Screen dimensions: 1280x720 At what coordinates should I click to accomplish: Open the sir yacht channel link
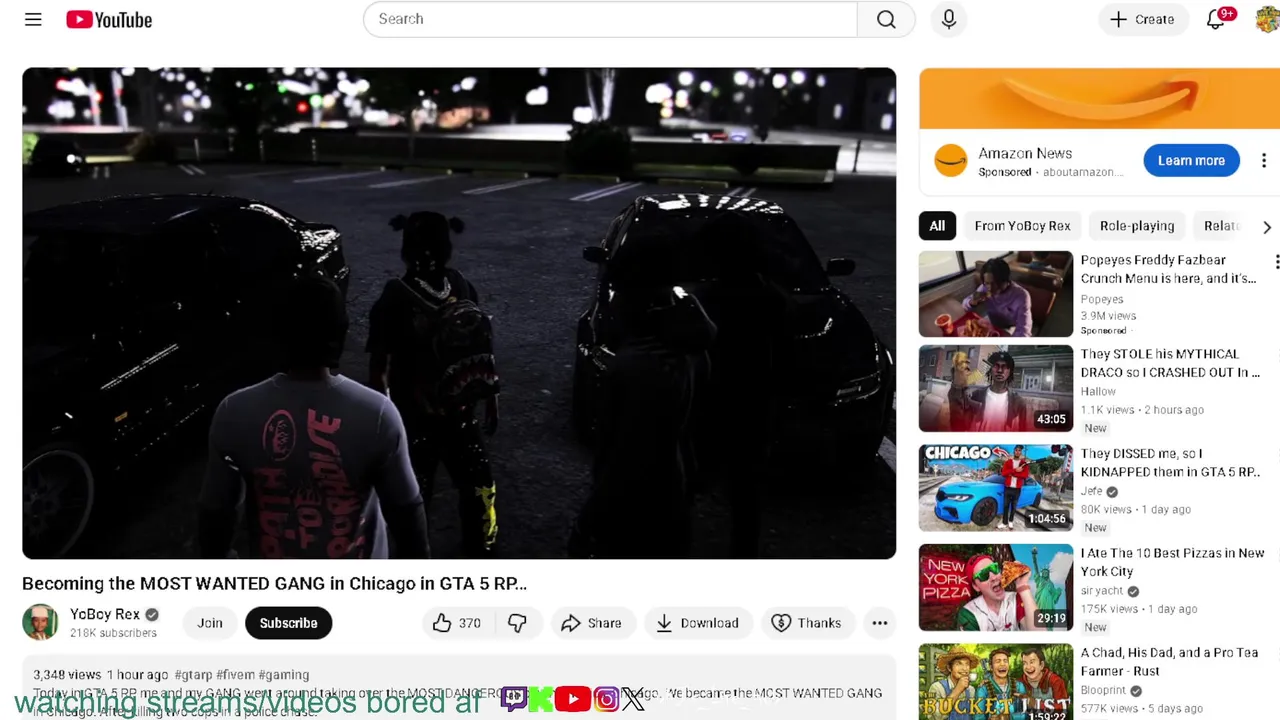click(1102, 591)
